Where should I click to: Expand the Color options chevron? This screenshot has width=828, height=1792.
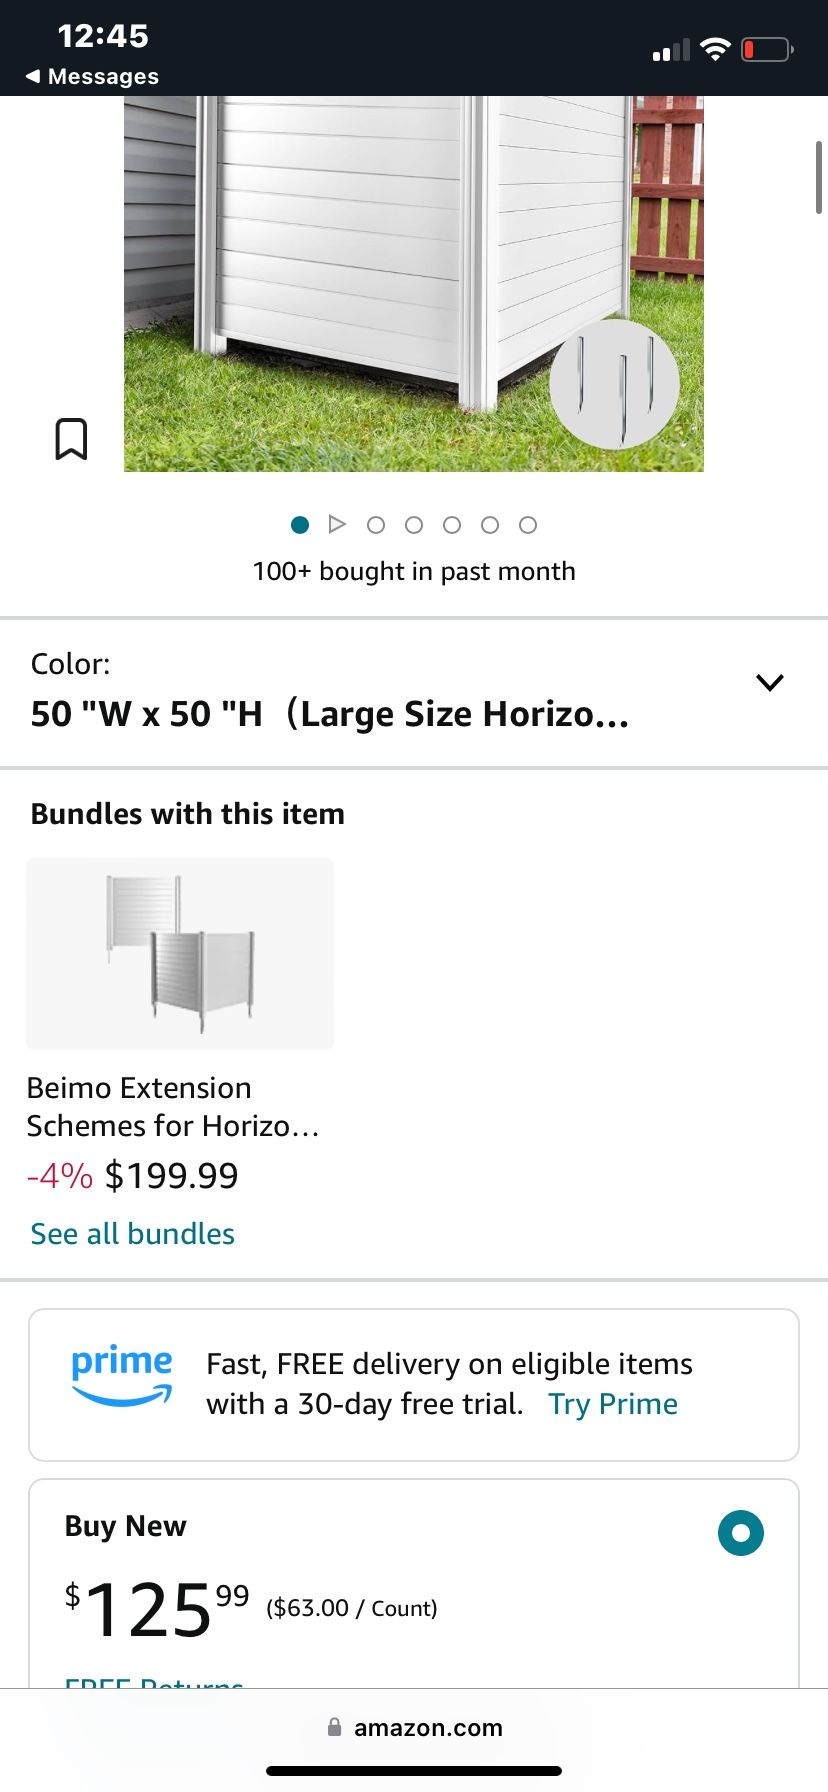pos(770,683)
